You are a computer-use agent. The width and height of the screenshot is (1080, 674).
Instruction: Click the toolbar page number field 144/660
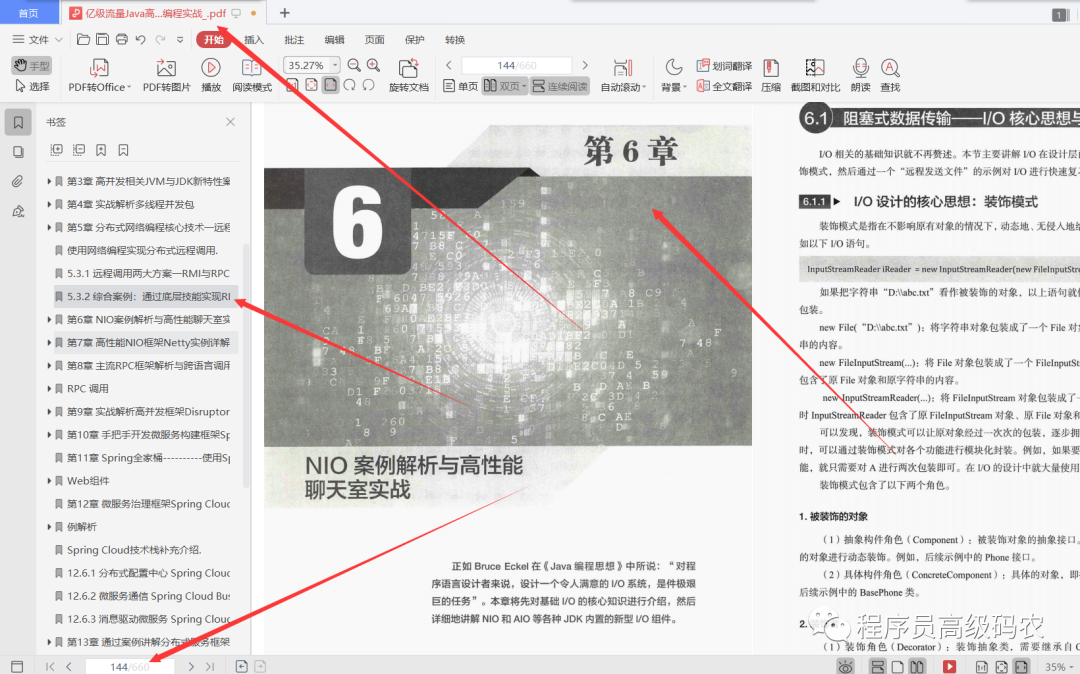[517, 65]
